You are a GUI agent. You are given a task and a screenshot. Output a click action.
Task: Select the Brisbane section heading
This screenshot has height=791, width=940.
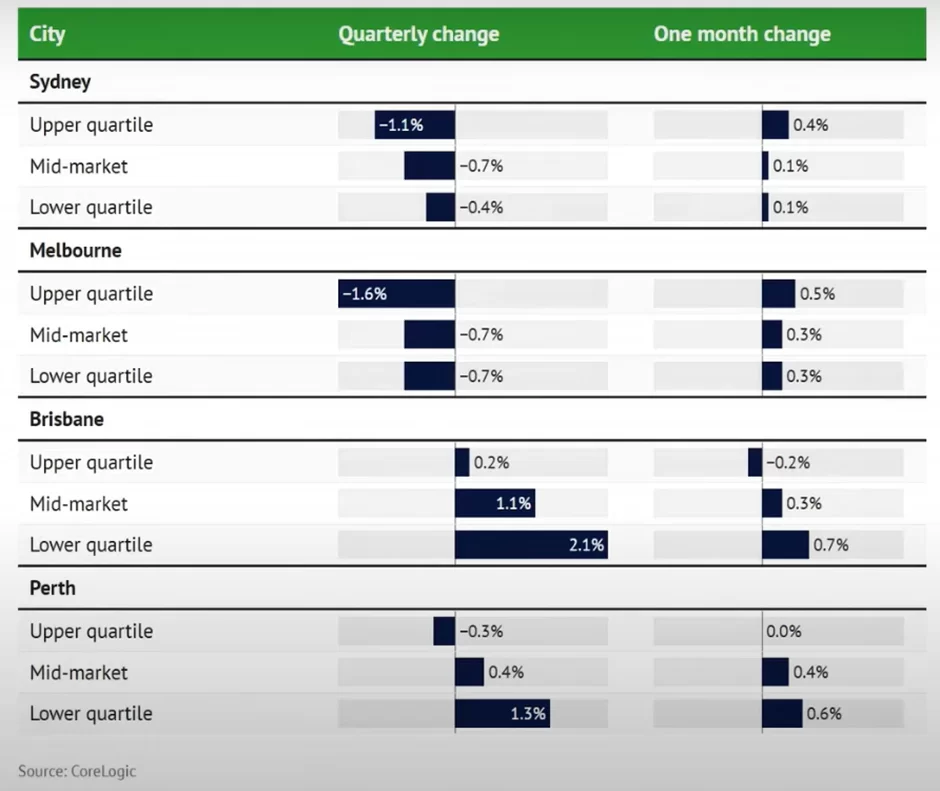tap(66, 419)
